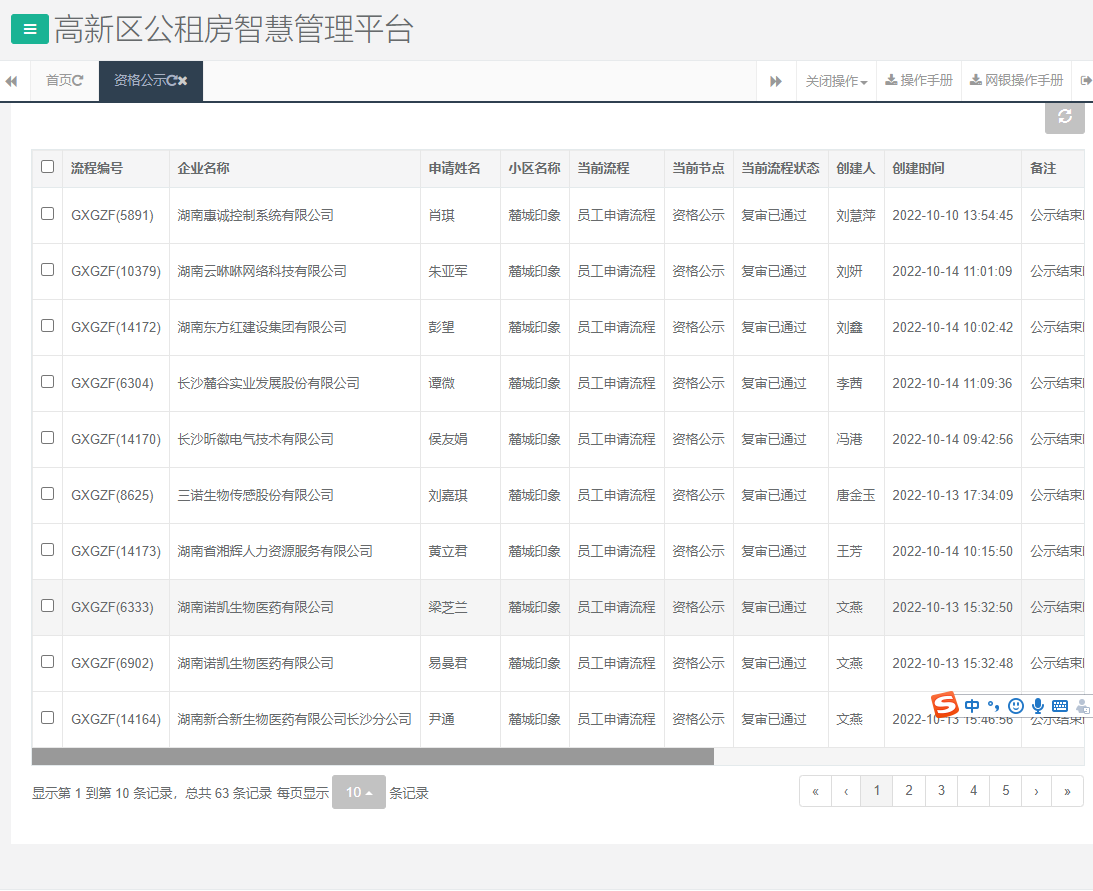Switch to the 首页 tab
1093x891 pixels.
coord(62,80)
